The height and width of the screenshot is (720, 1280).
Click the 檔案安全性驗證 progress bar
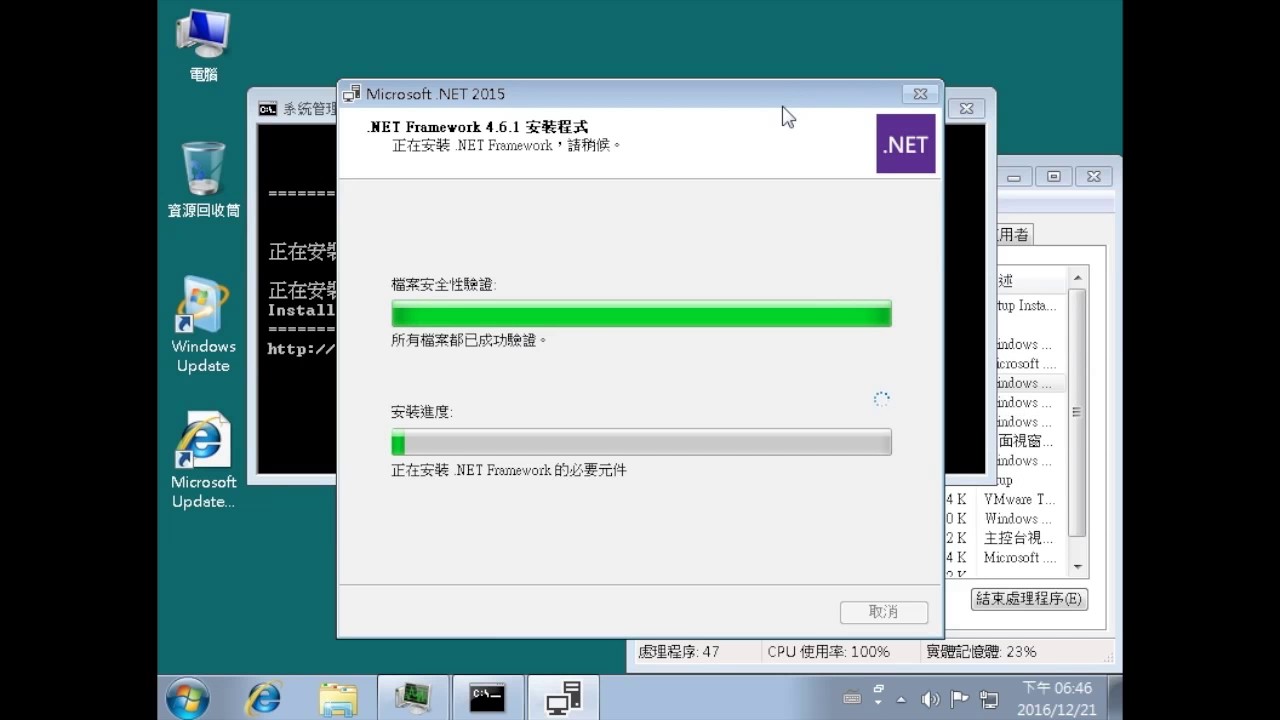coord(641,313)
